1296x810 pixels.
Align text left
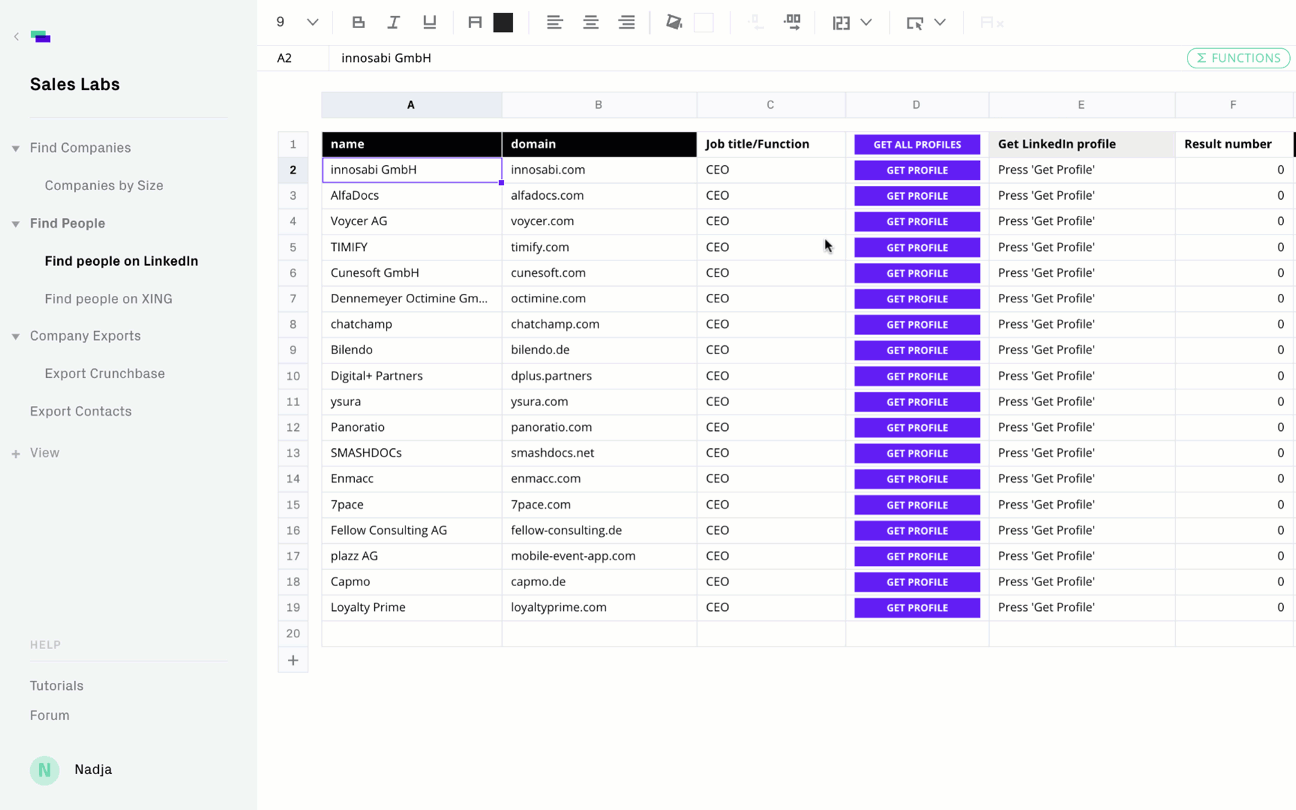554,22
